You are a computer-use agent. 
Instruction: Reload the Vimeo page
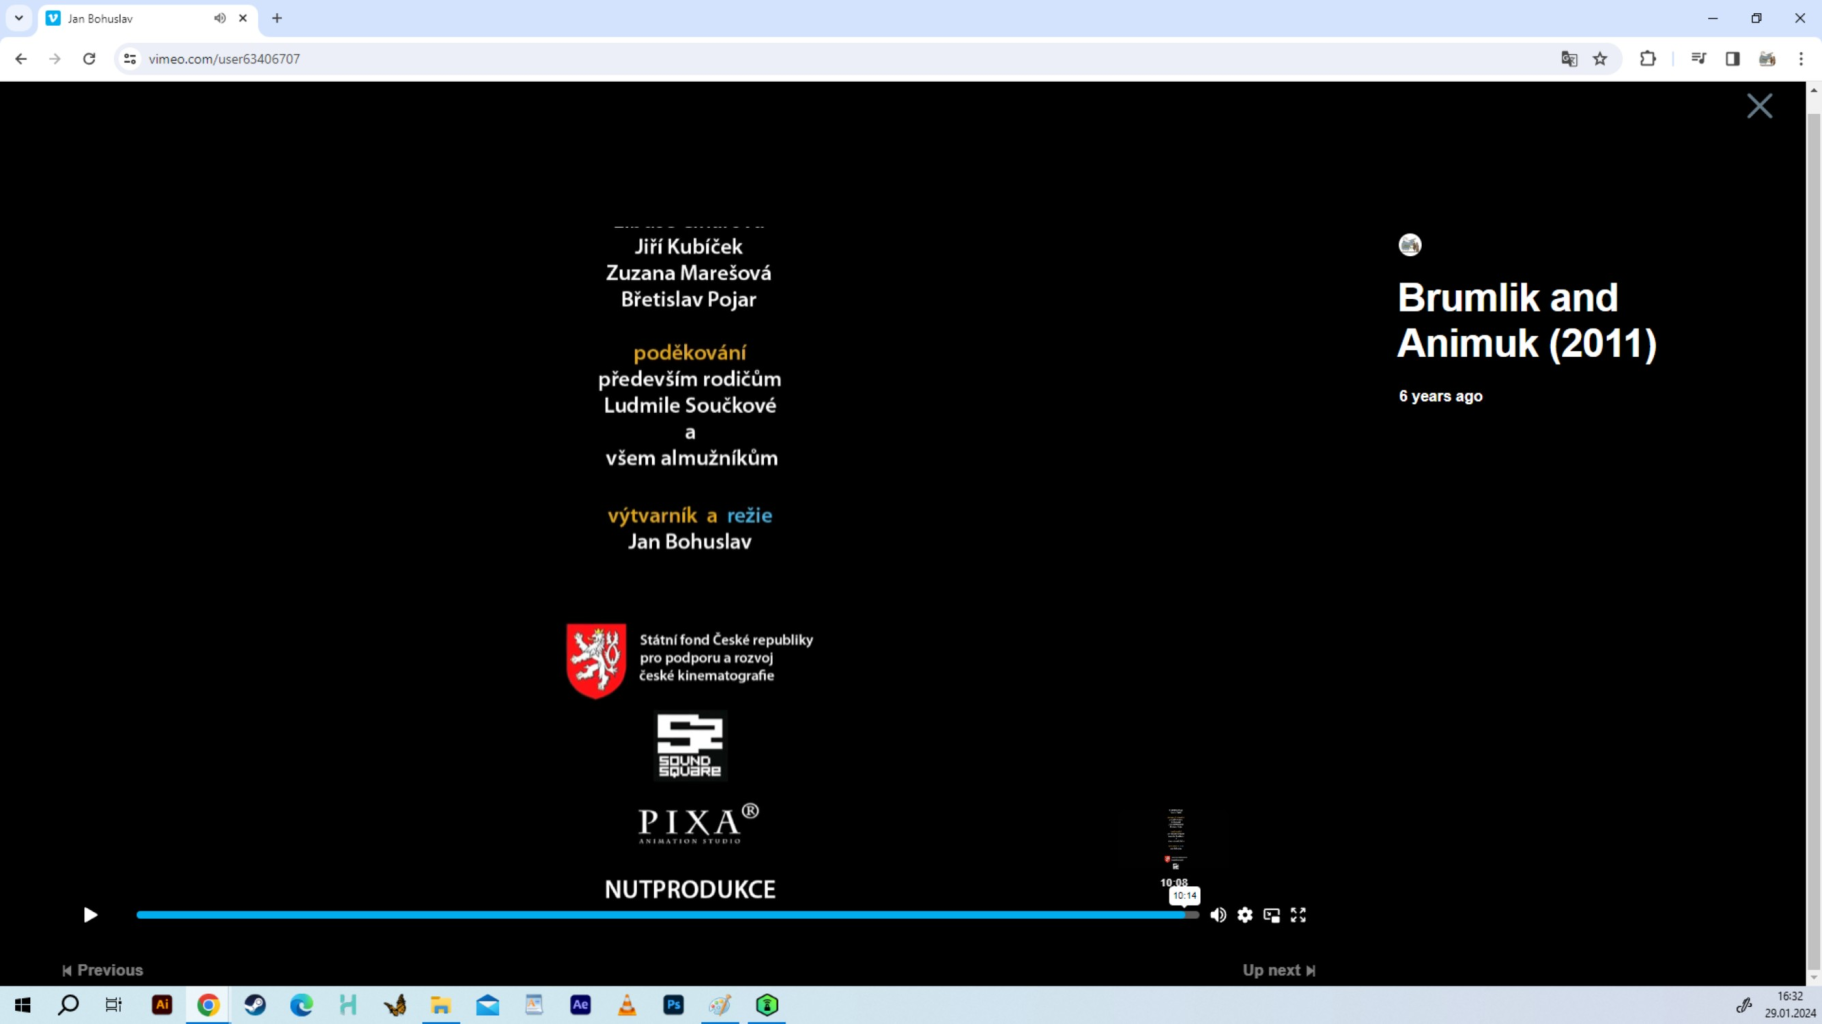(x=89, y=59)
